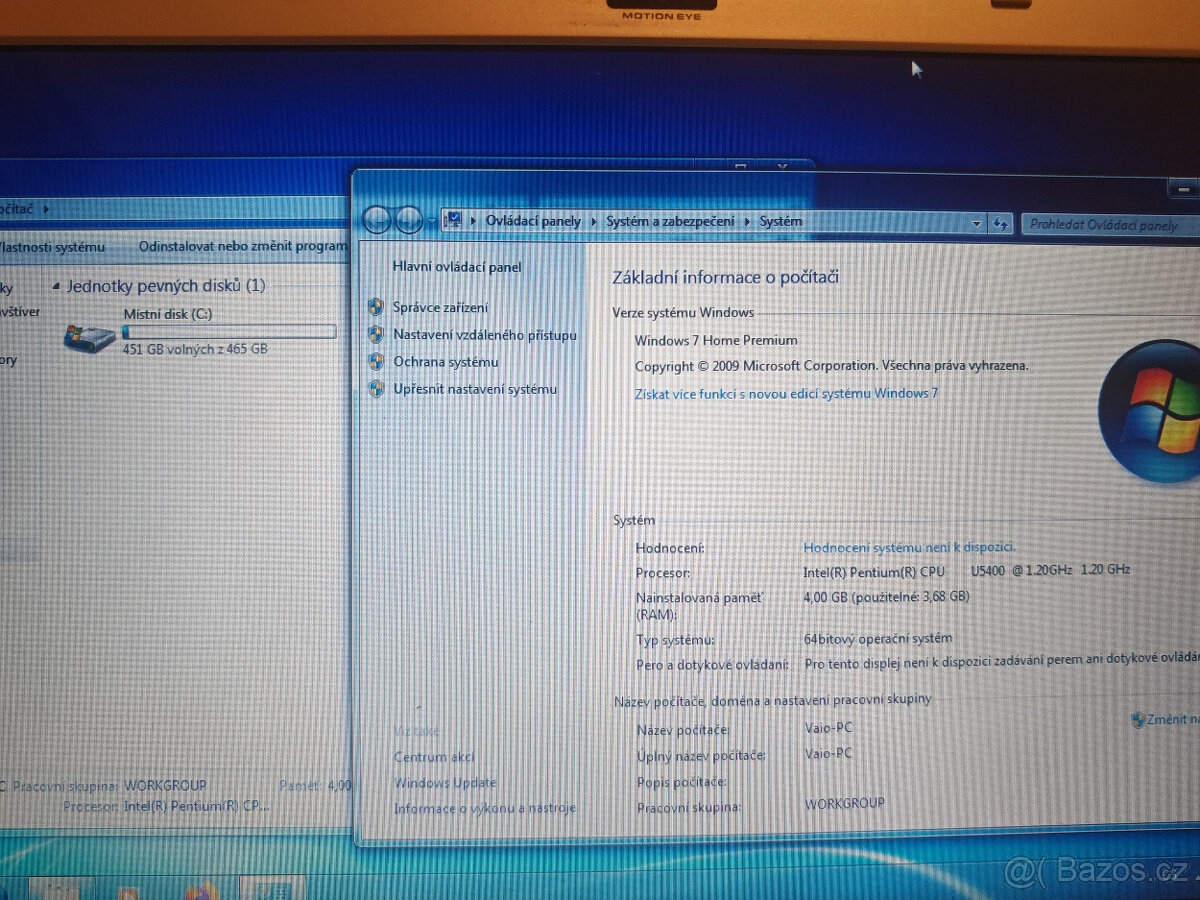Click Hodnocení systému není k dispozici link

(909, 547)
